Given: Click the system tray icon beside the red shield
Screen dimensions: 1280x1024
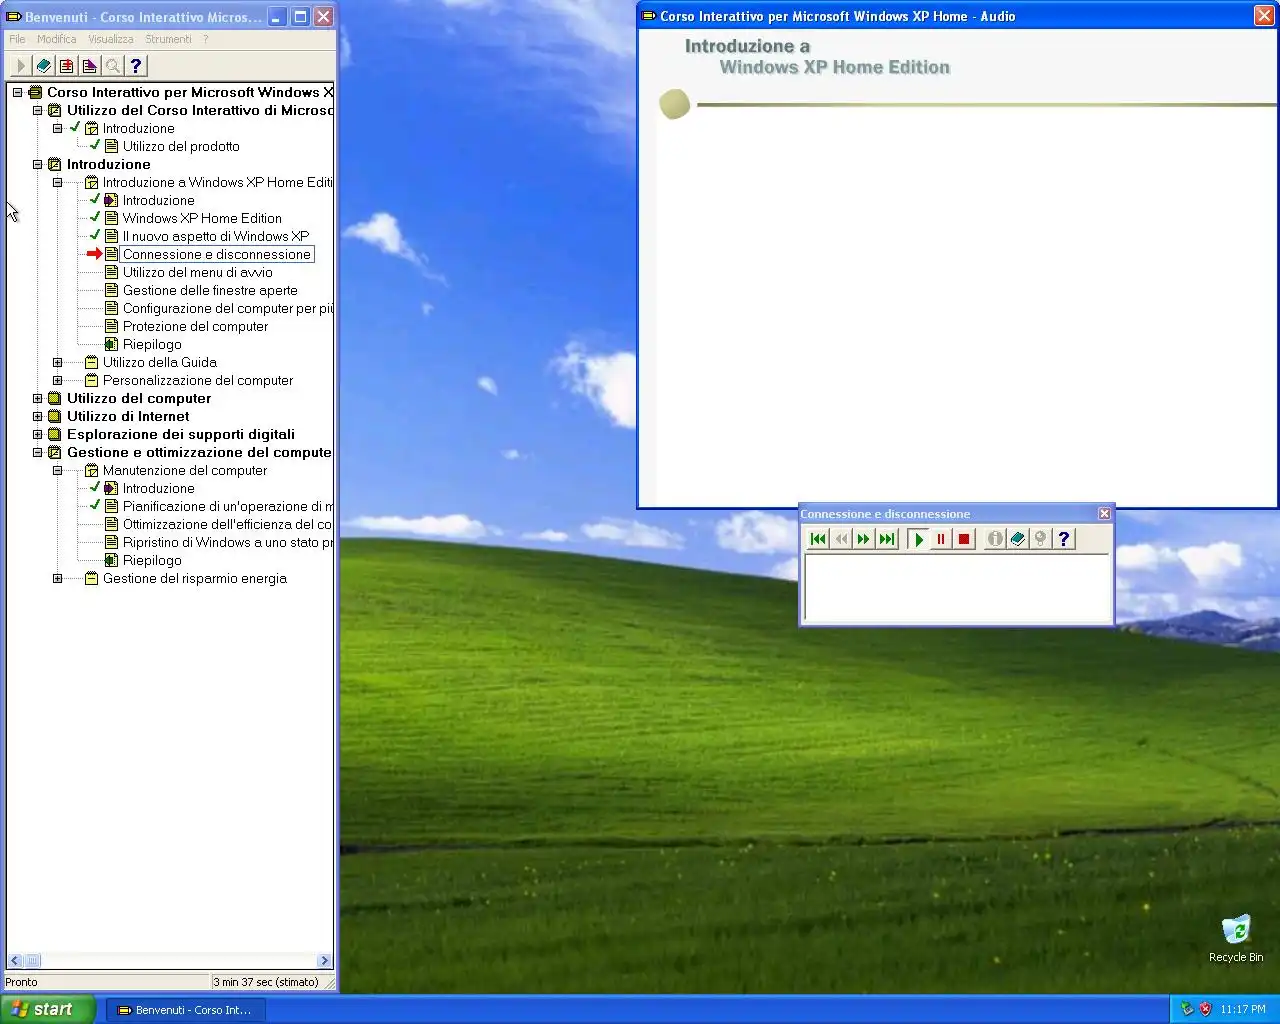Looking at the screenshot, I should 1187,1009.
